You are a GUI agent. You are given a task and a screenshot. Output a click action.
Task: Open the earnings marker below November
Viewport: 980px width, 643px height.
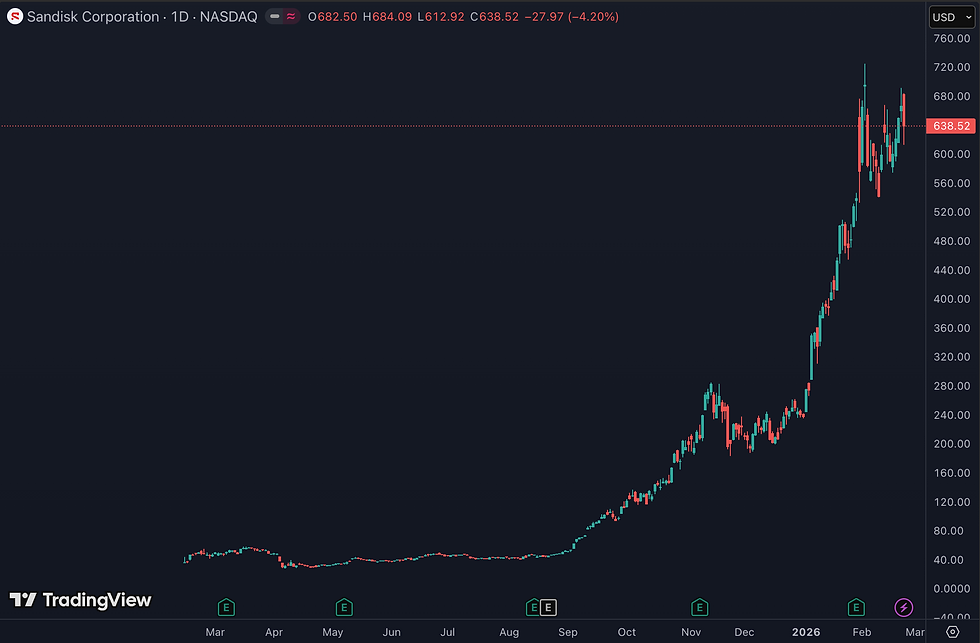[699, 607]
